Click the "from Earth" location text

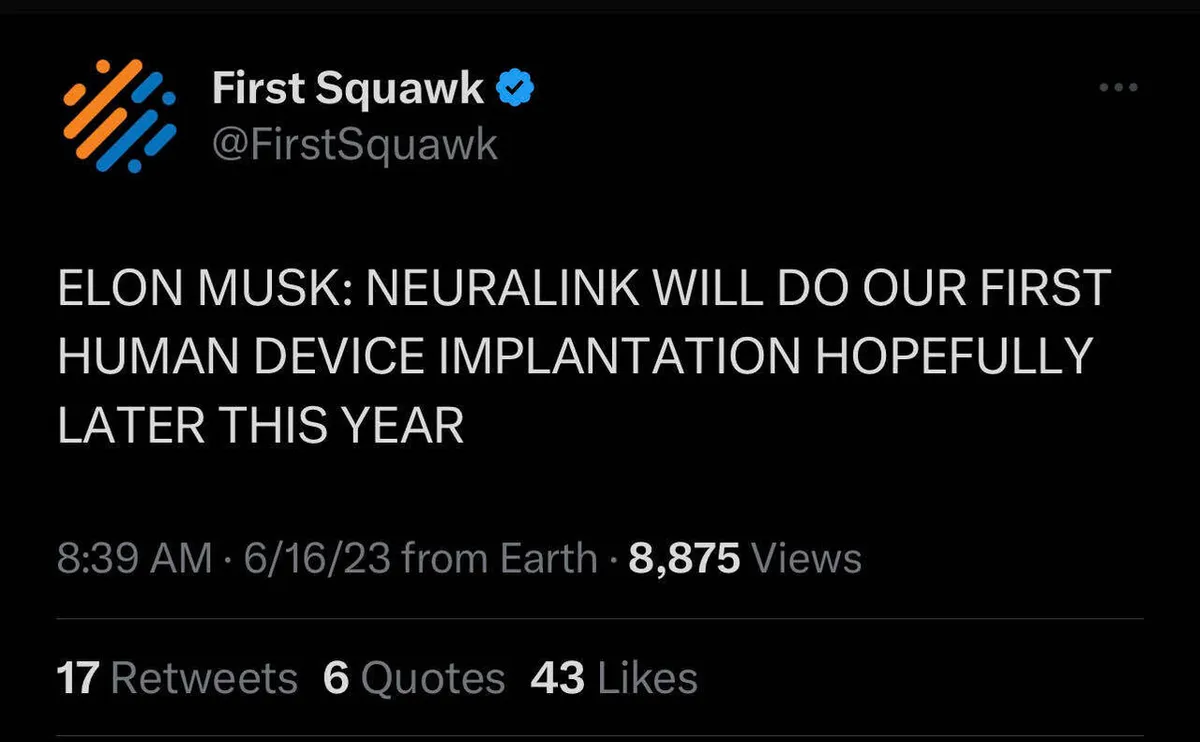[499, 558]
